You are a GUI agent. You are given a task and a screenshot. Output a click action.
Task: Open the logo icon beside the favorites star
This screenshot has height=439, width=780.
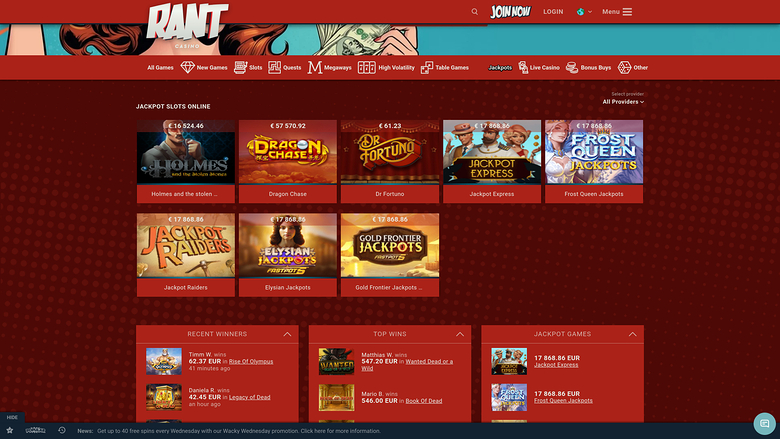tap(35, 431)
